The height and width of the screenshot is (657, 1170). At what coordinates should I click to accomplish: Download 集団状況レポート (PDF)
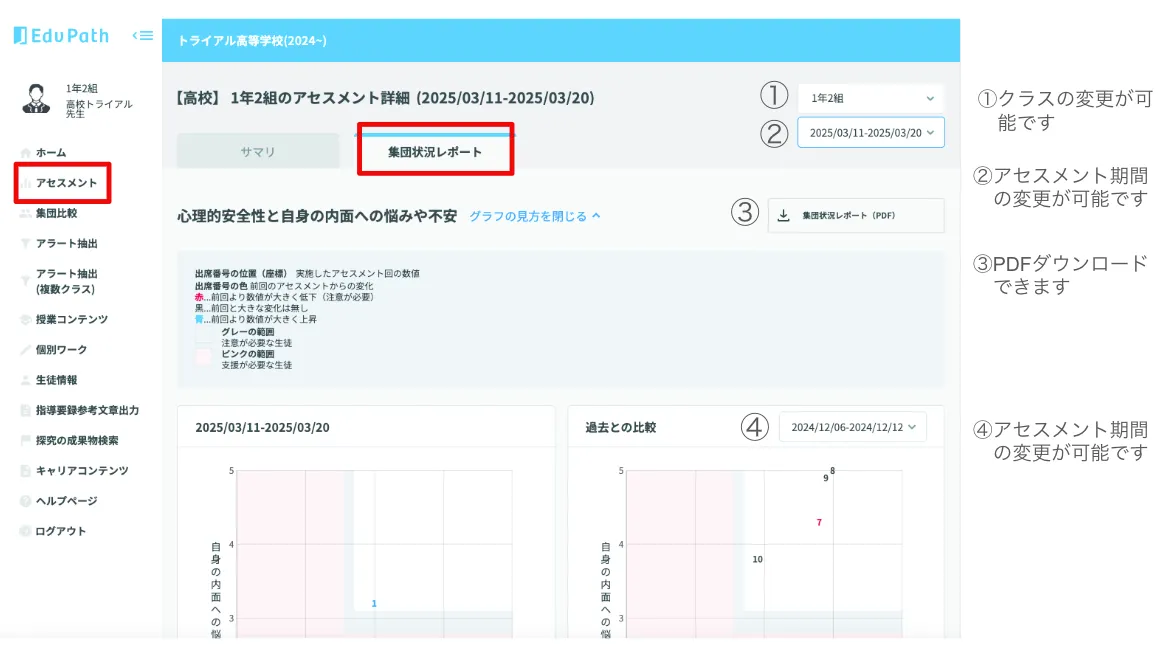[856, 216]
